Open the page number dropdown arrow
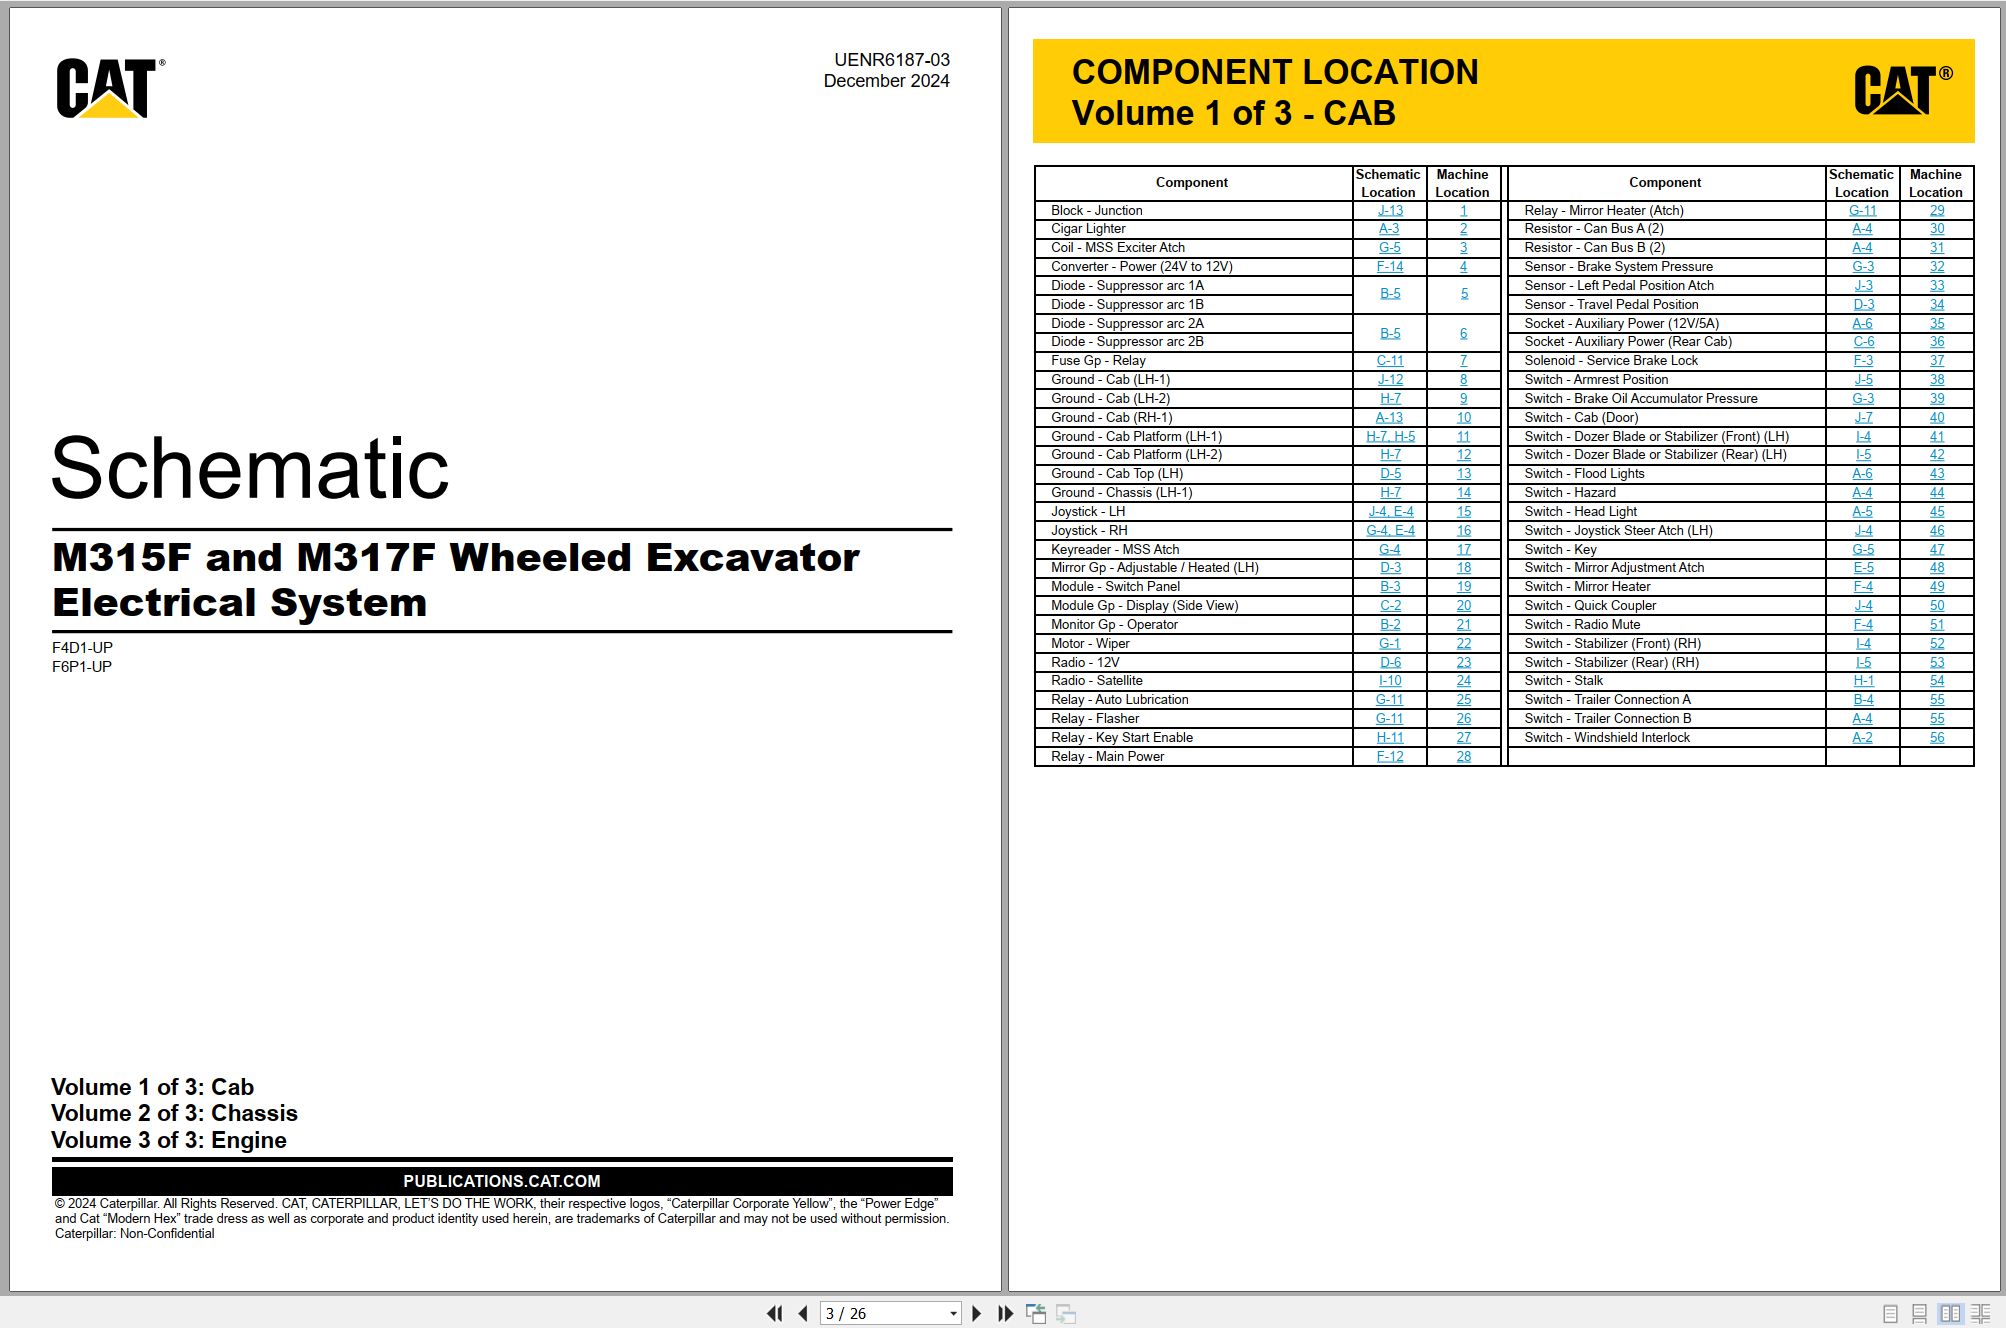Image resolution: width=2006 pixels, height=1328 pixels. [x=953, y=1313]
